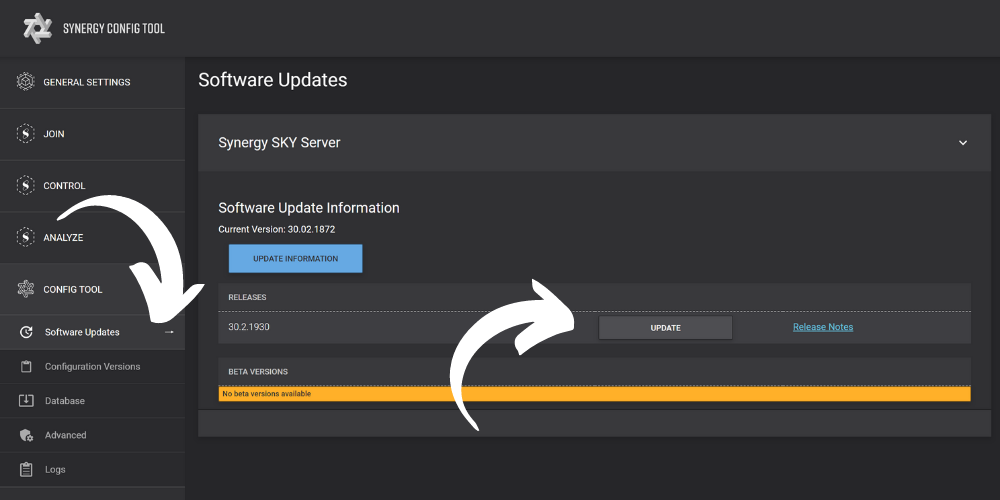
Task: Select Configuration Versions in sidebar
Action: (92, 367)
